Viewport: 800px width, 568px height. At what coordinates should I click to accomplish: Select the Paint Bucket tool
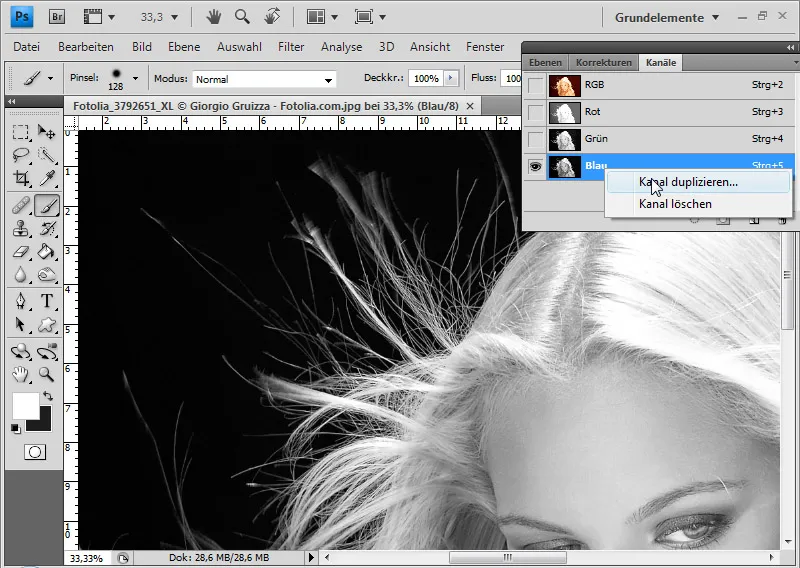tap(46, 252)
